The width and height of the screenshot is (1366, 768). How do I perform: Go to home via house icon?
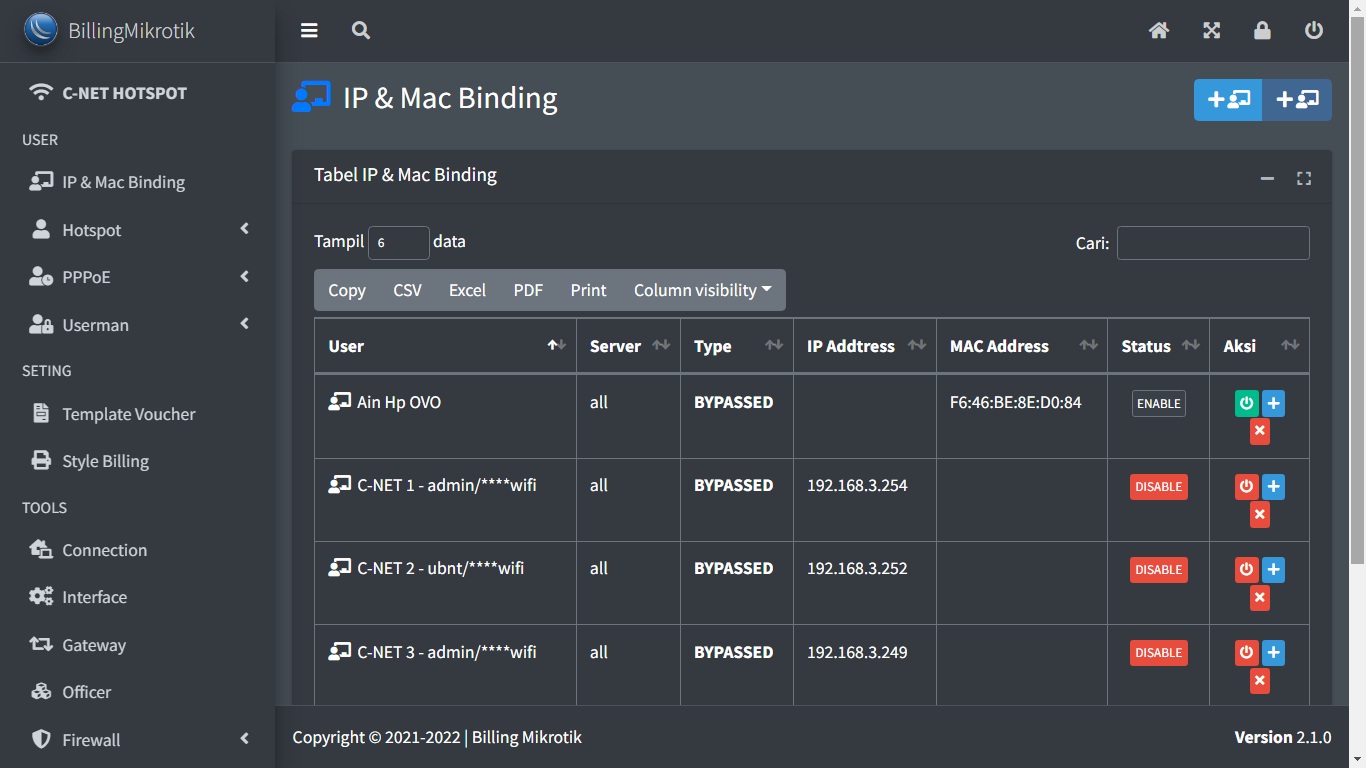point(1159,31)
